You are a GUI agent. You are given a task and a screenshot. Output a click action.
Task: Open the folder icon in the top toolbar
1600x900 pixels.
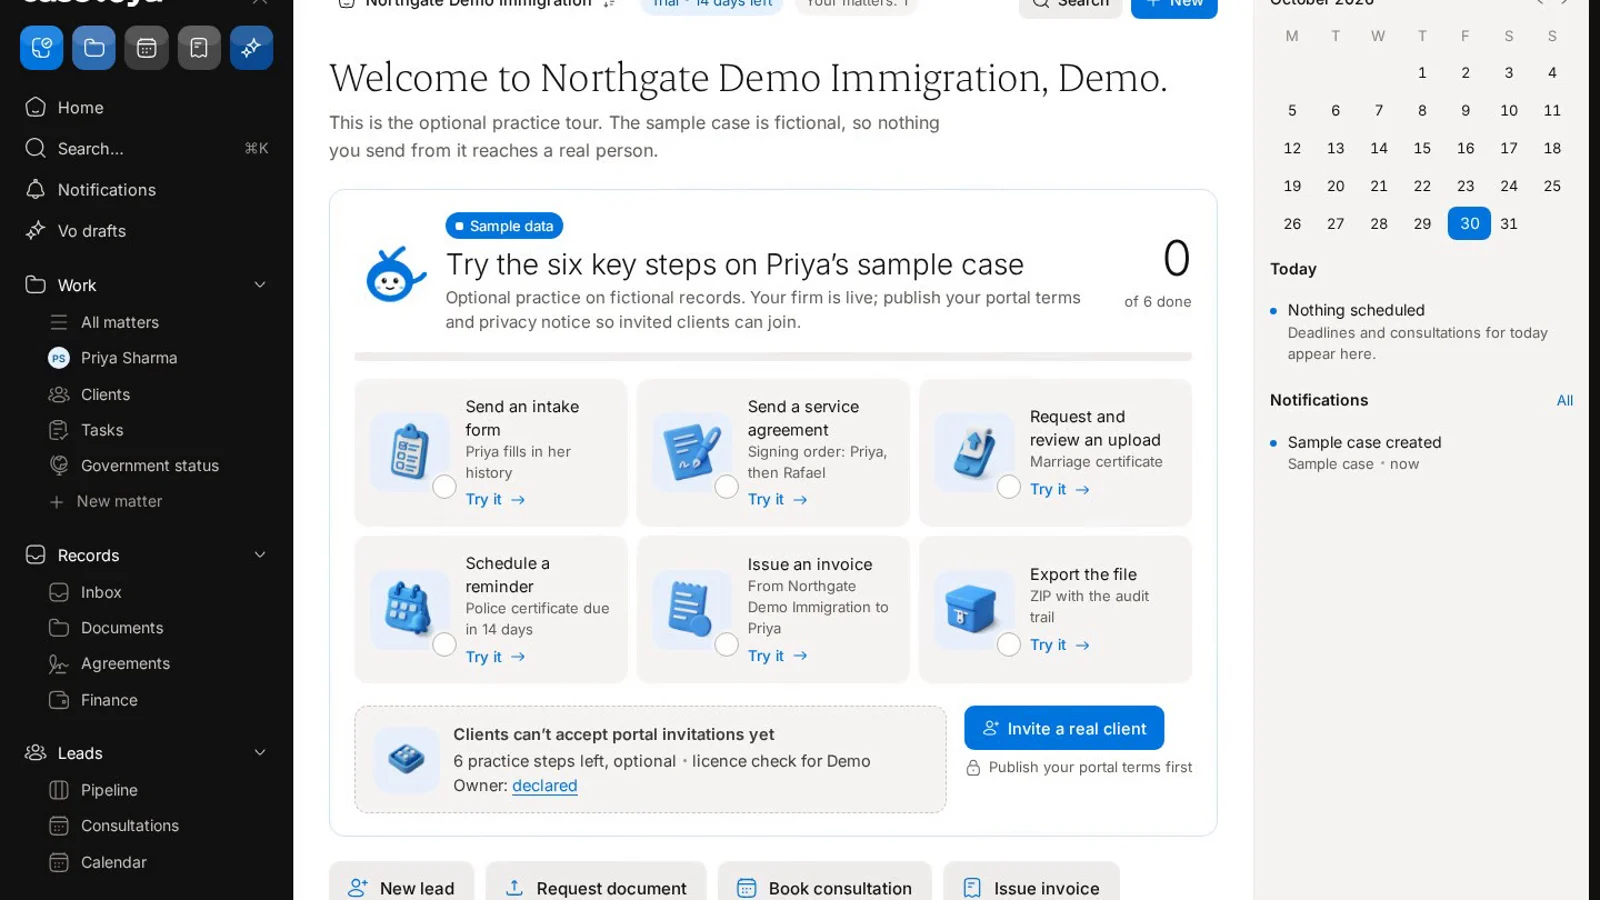[94, 48]
